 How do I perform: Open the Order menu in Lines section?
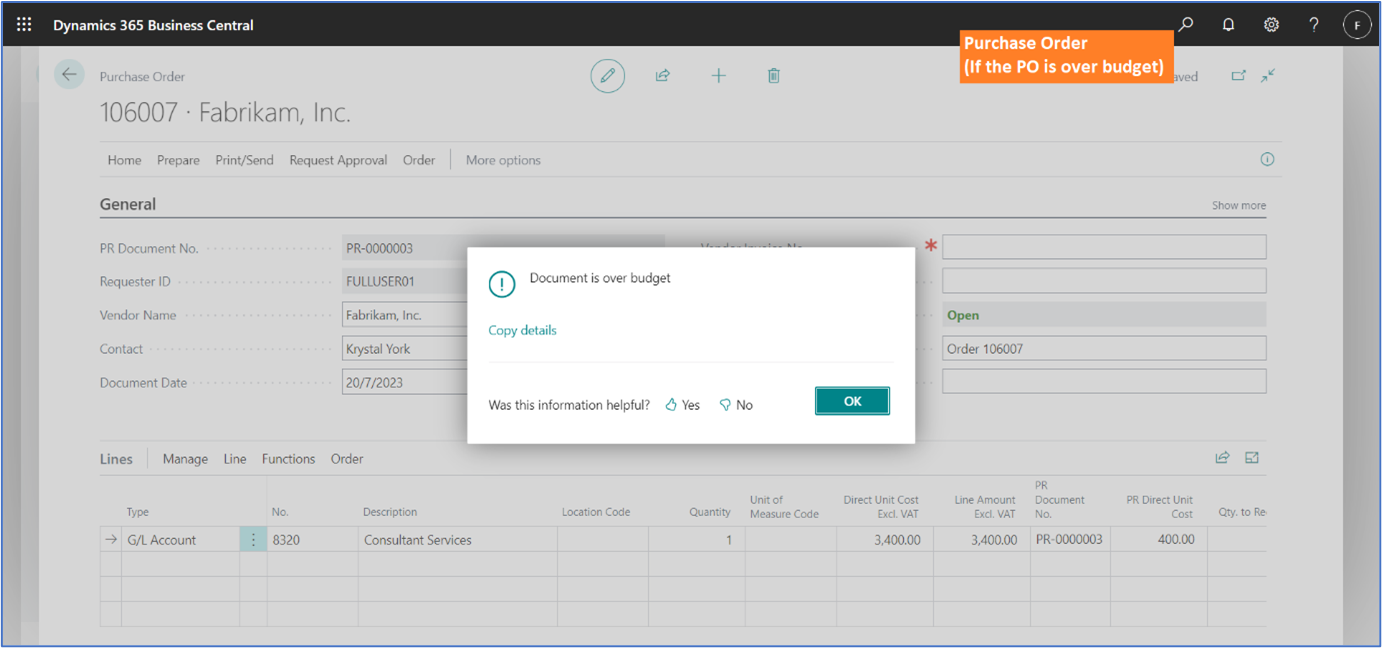tap(347, 459)
